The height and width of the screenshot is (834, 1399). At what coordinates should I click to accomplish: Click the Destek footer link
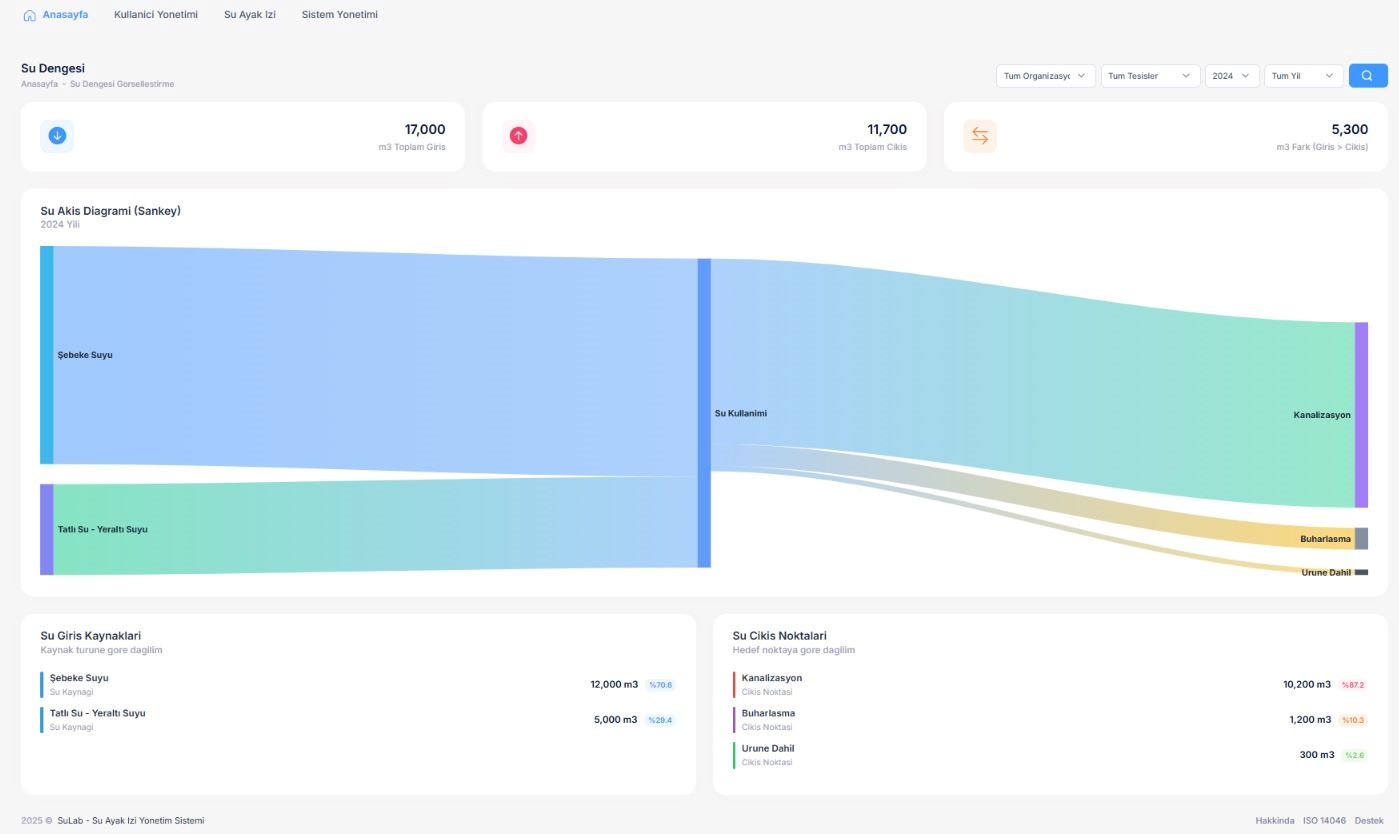(1369, 821)
